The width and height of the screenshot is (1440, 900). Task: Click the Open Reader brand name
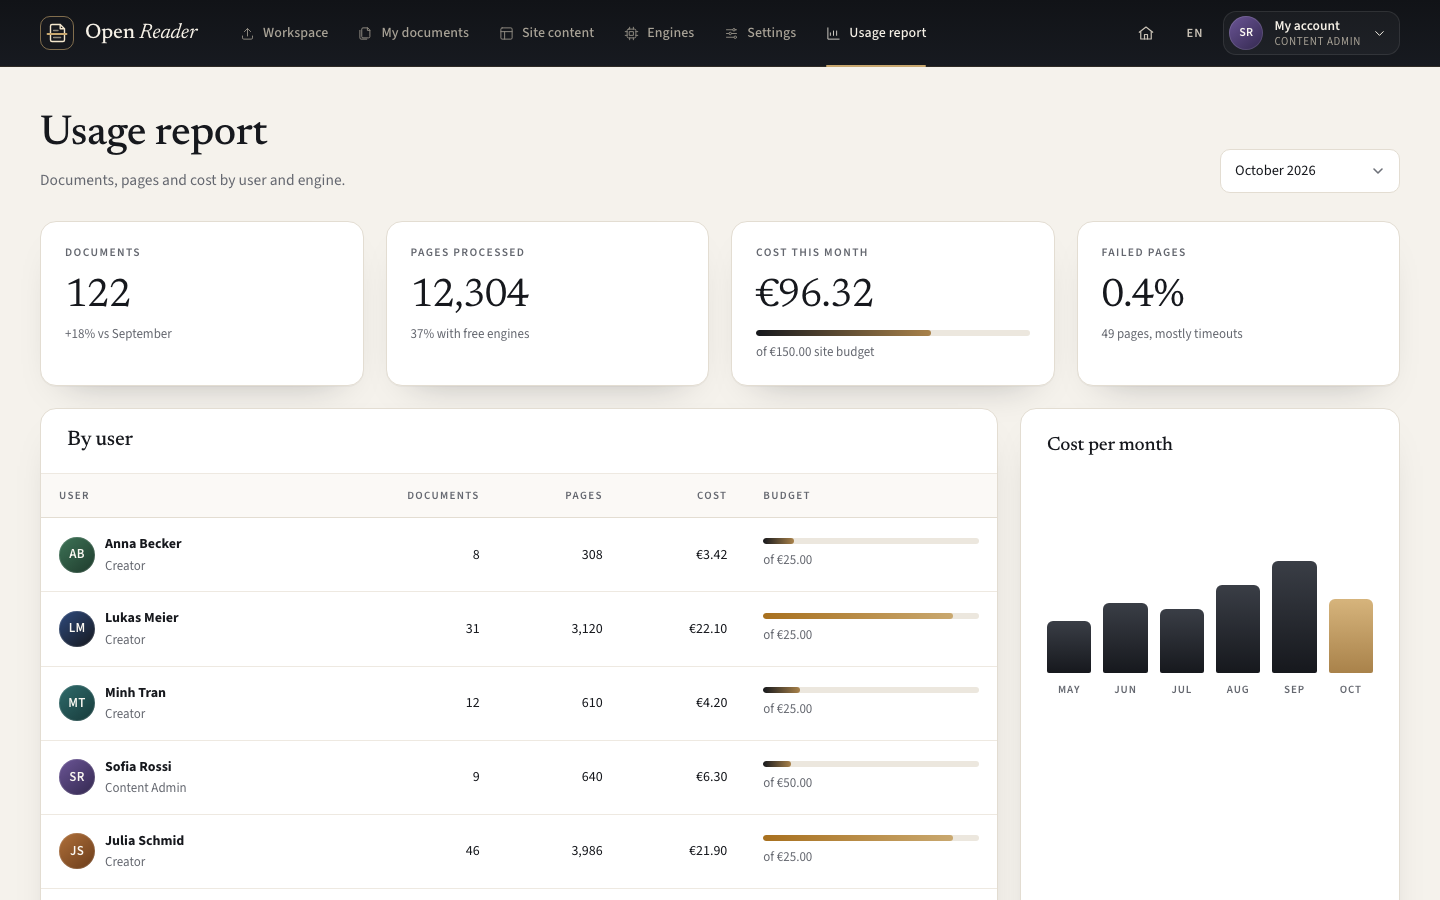click(x=142, y=32)
